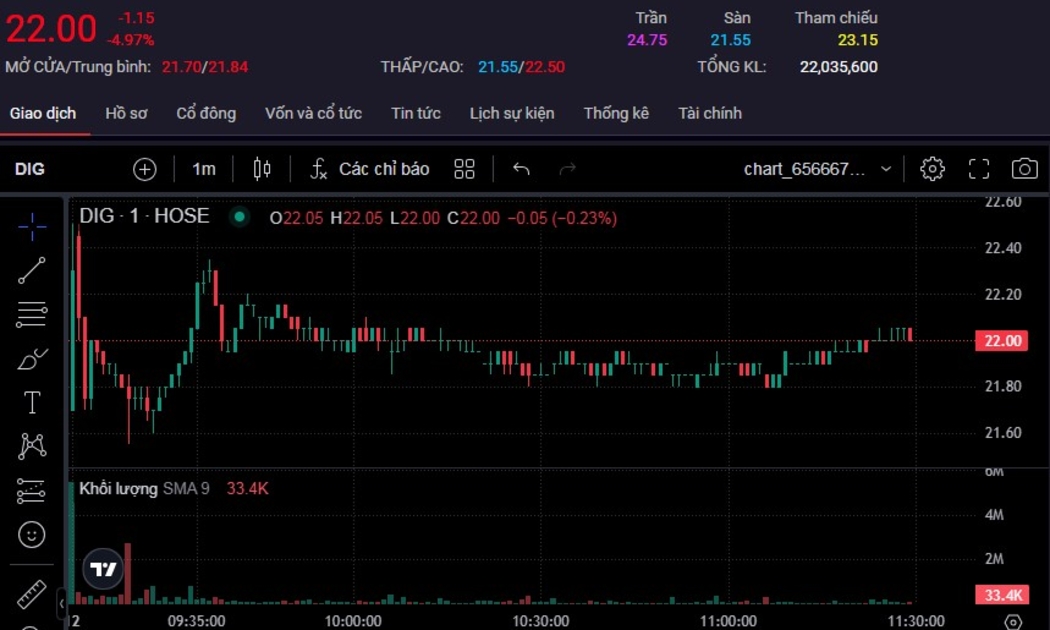Open the chart patterns tool

[32, 446]
